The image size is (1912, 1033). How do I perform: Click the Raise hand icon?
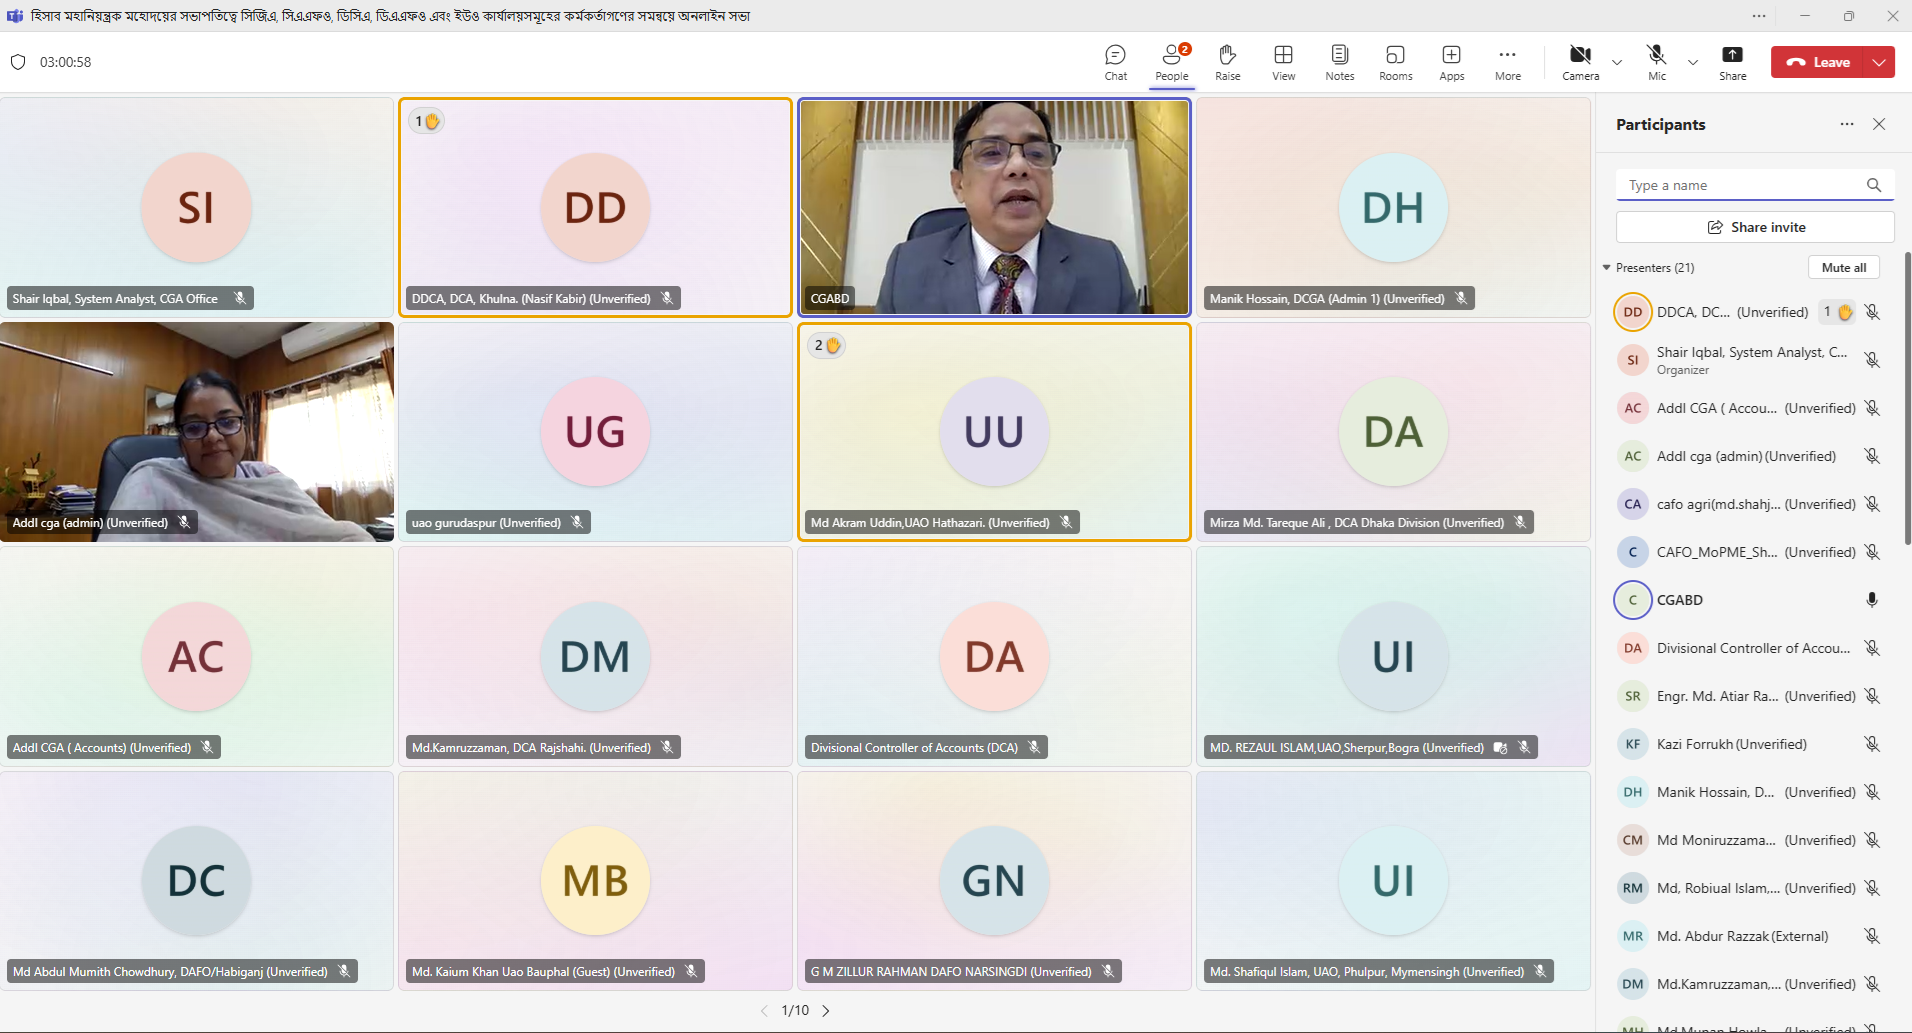1227,62
